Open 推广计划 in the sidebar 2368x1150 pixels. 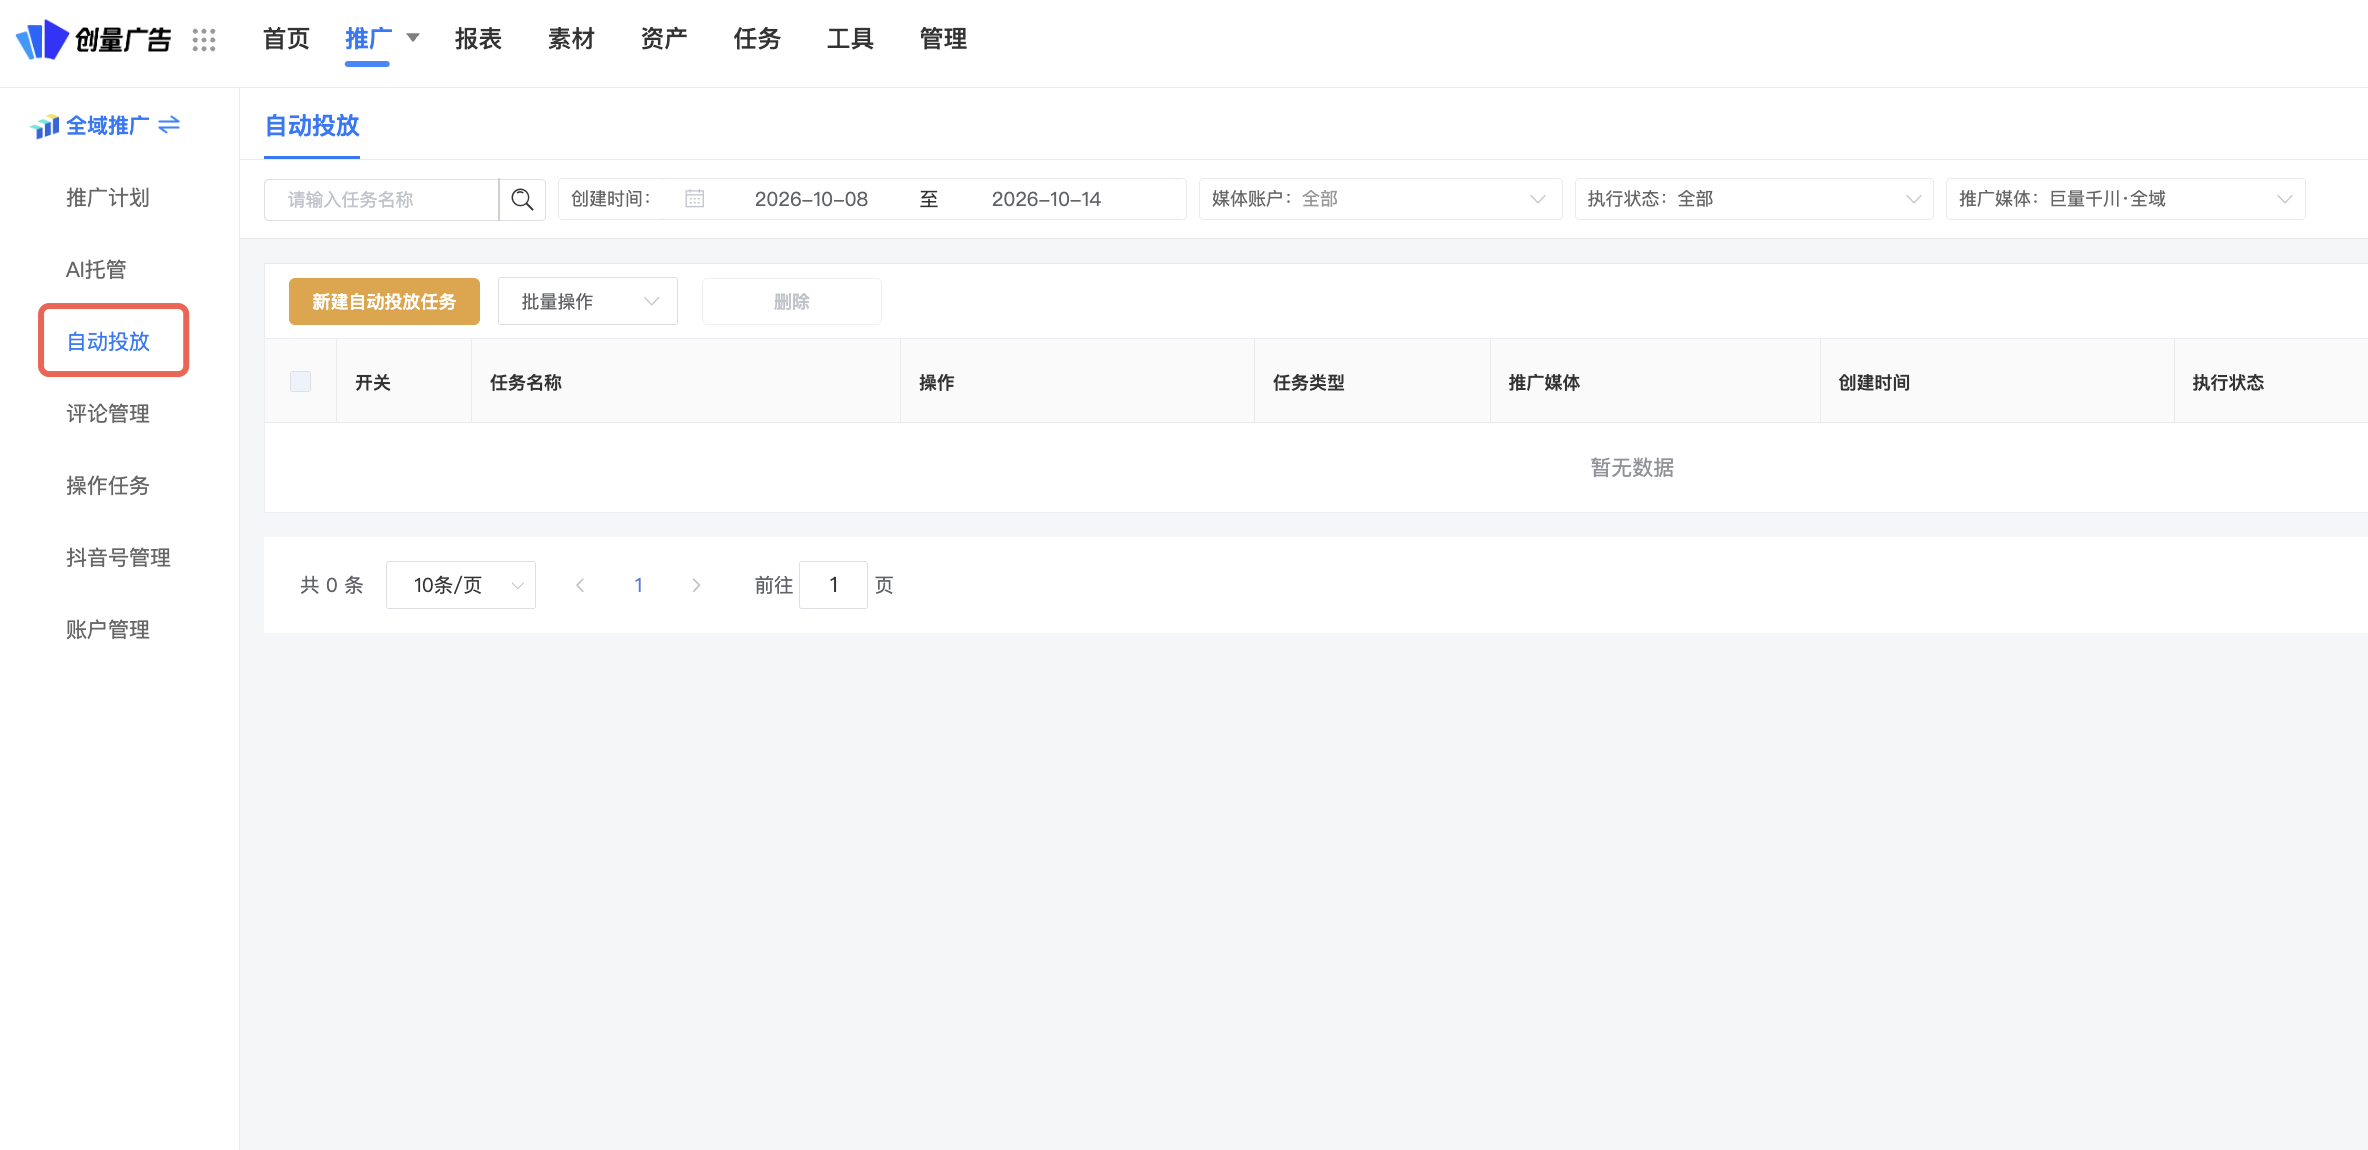pos(108,198)
